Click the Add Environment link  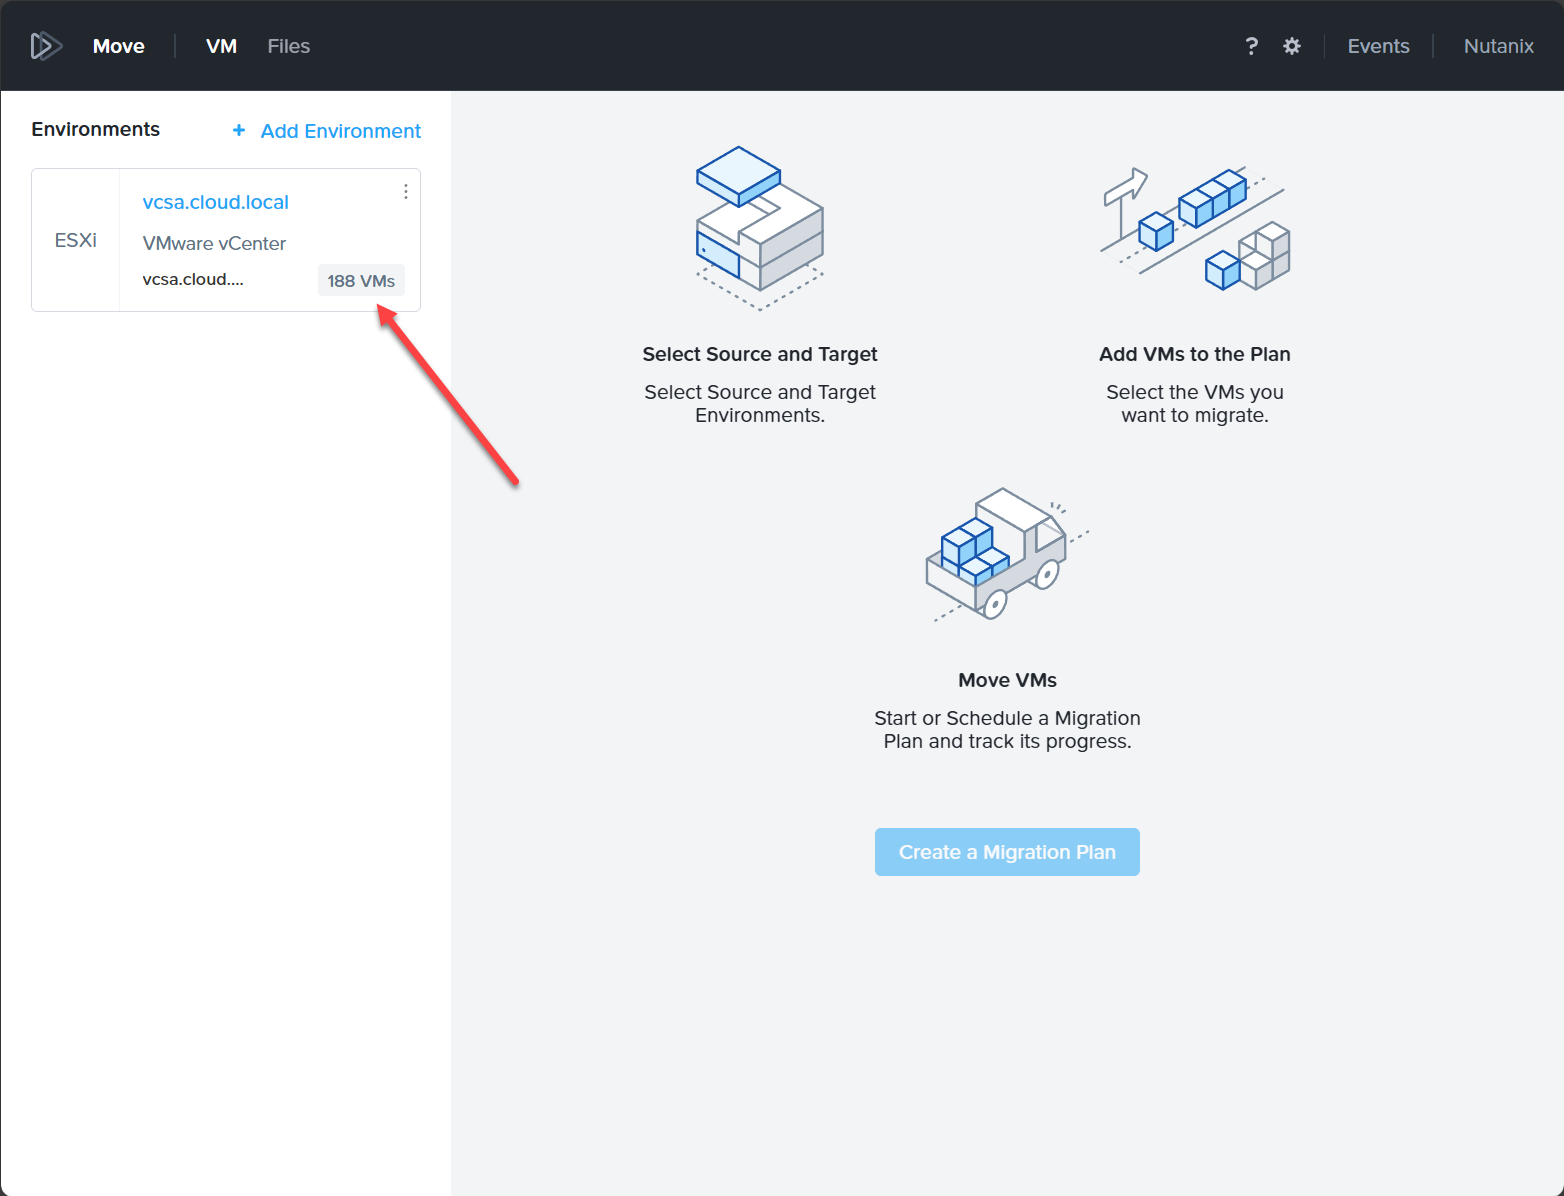[340, 131]
